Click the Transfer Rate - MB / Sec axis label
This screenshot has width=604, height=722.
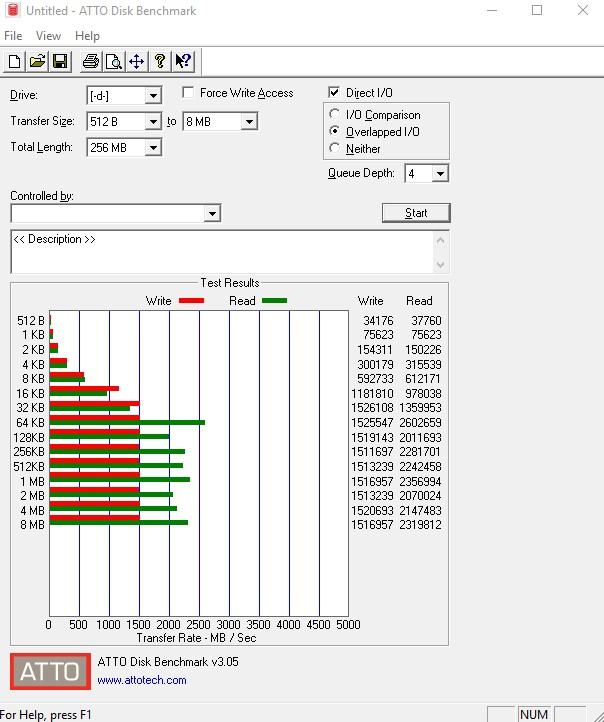coord(197,638)
